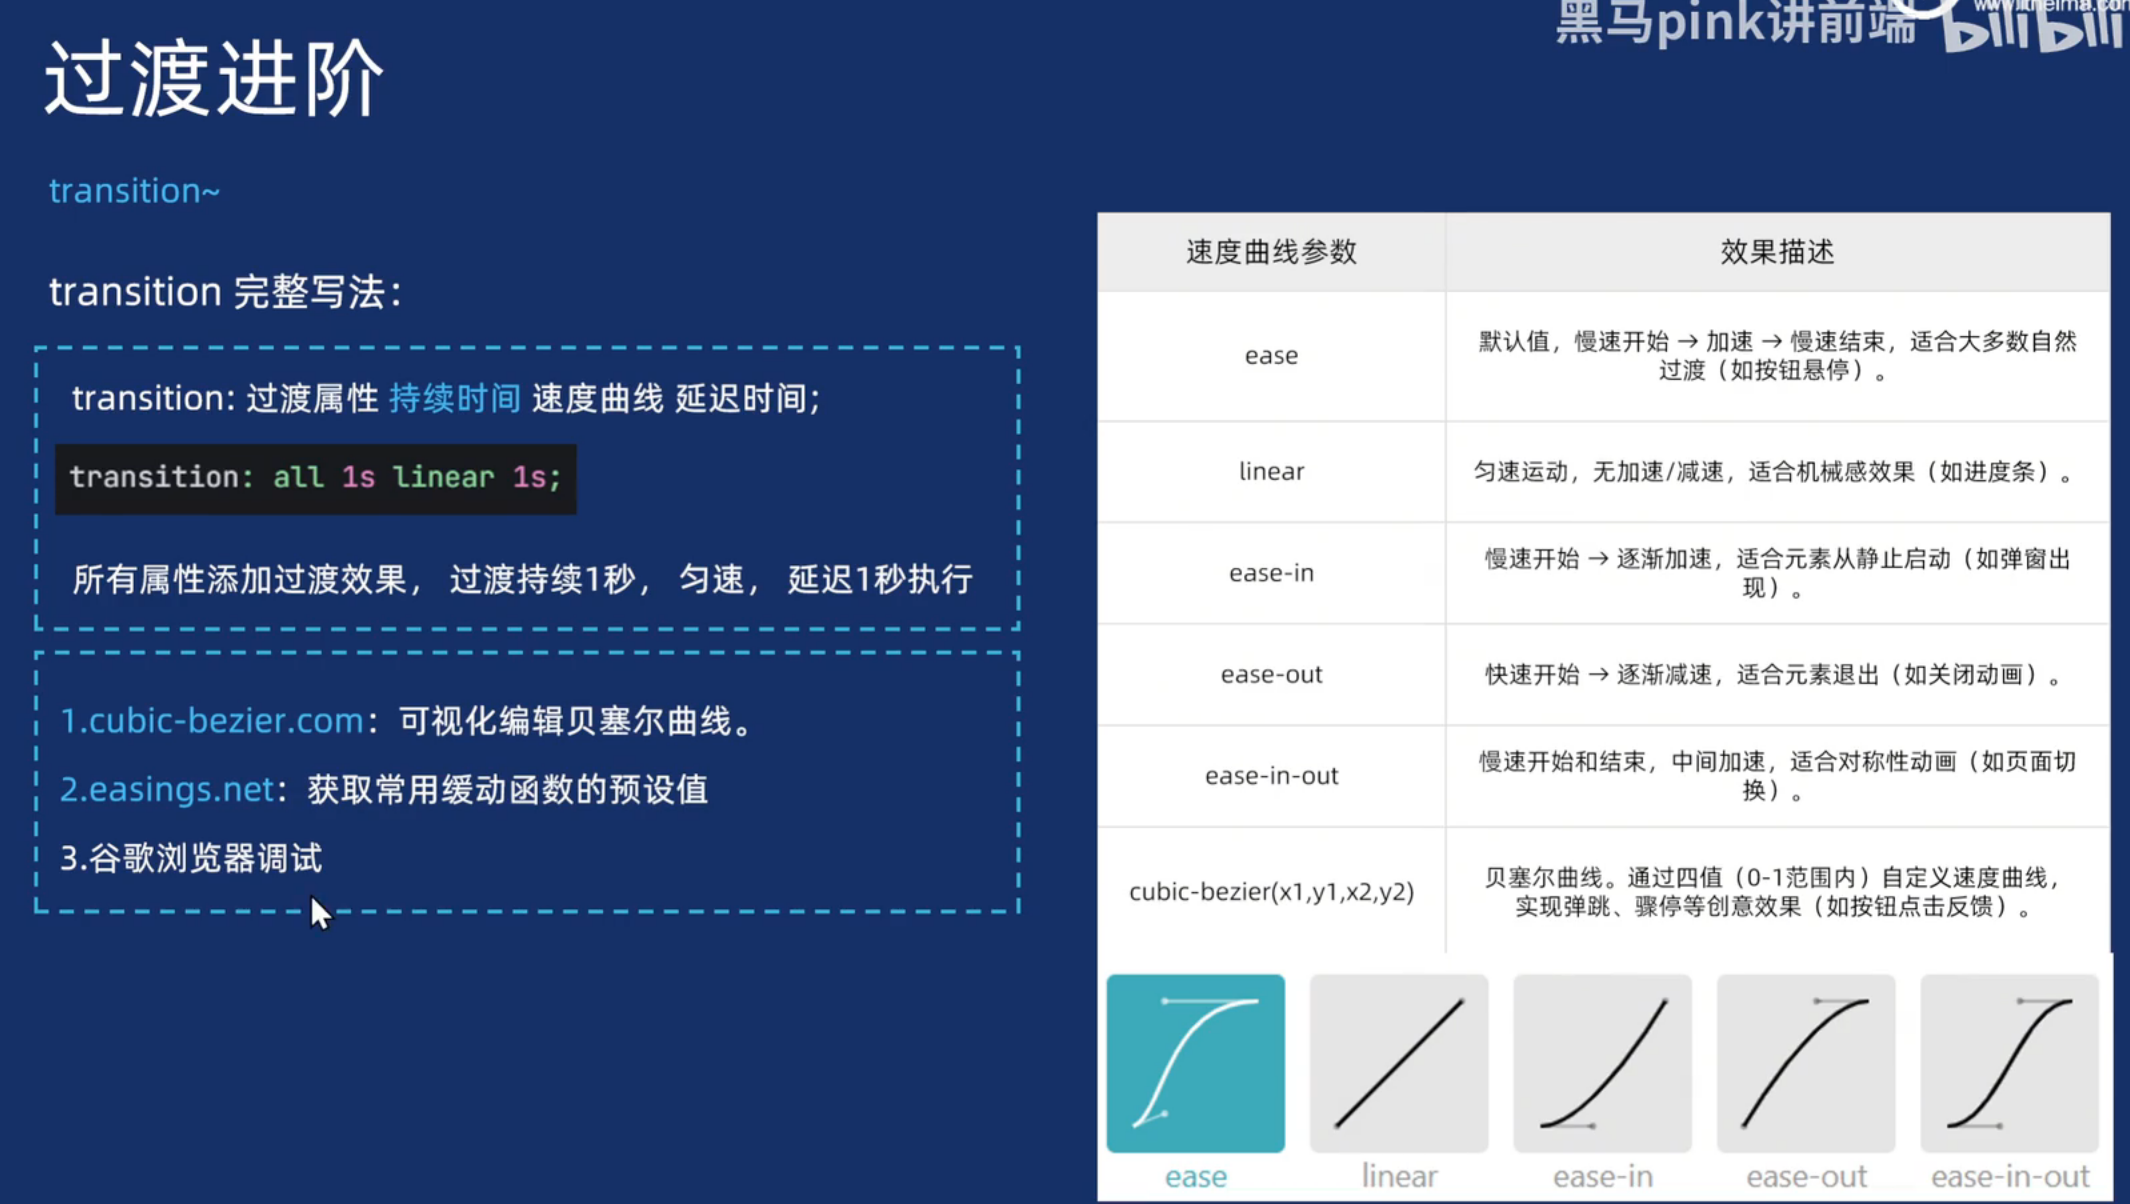Select the ease-out curve thumbnail
Image resolution: width=2130 pixels, height=1204 pixels.
(1806, 1063)
